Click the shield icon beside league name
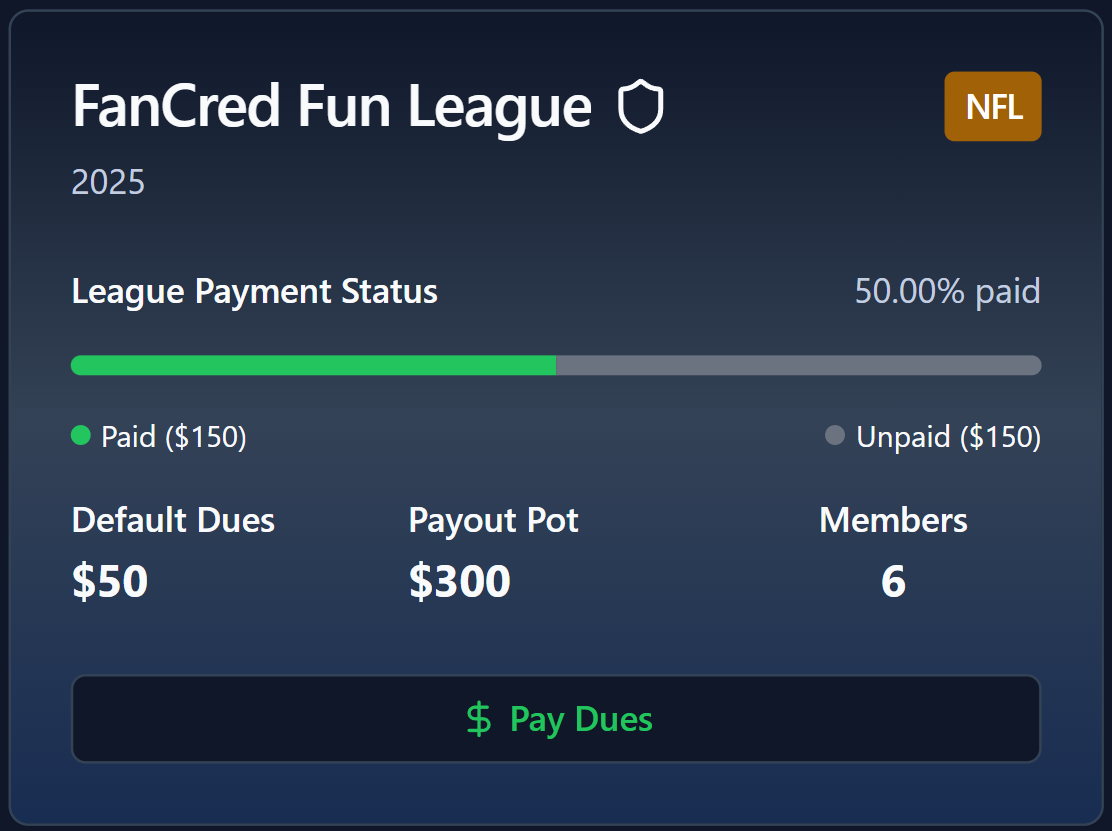This screenshot has width=1112, height=831. [x=640, y=106]
